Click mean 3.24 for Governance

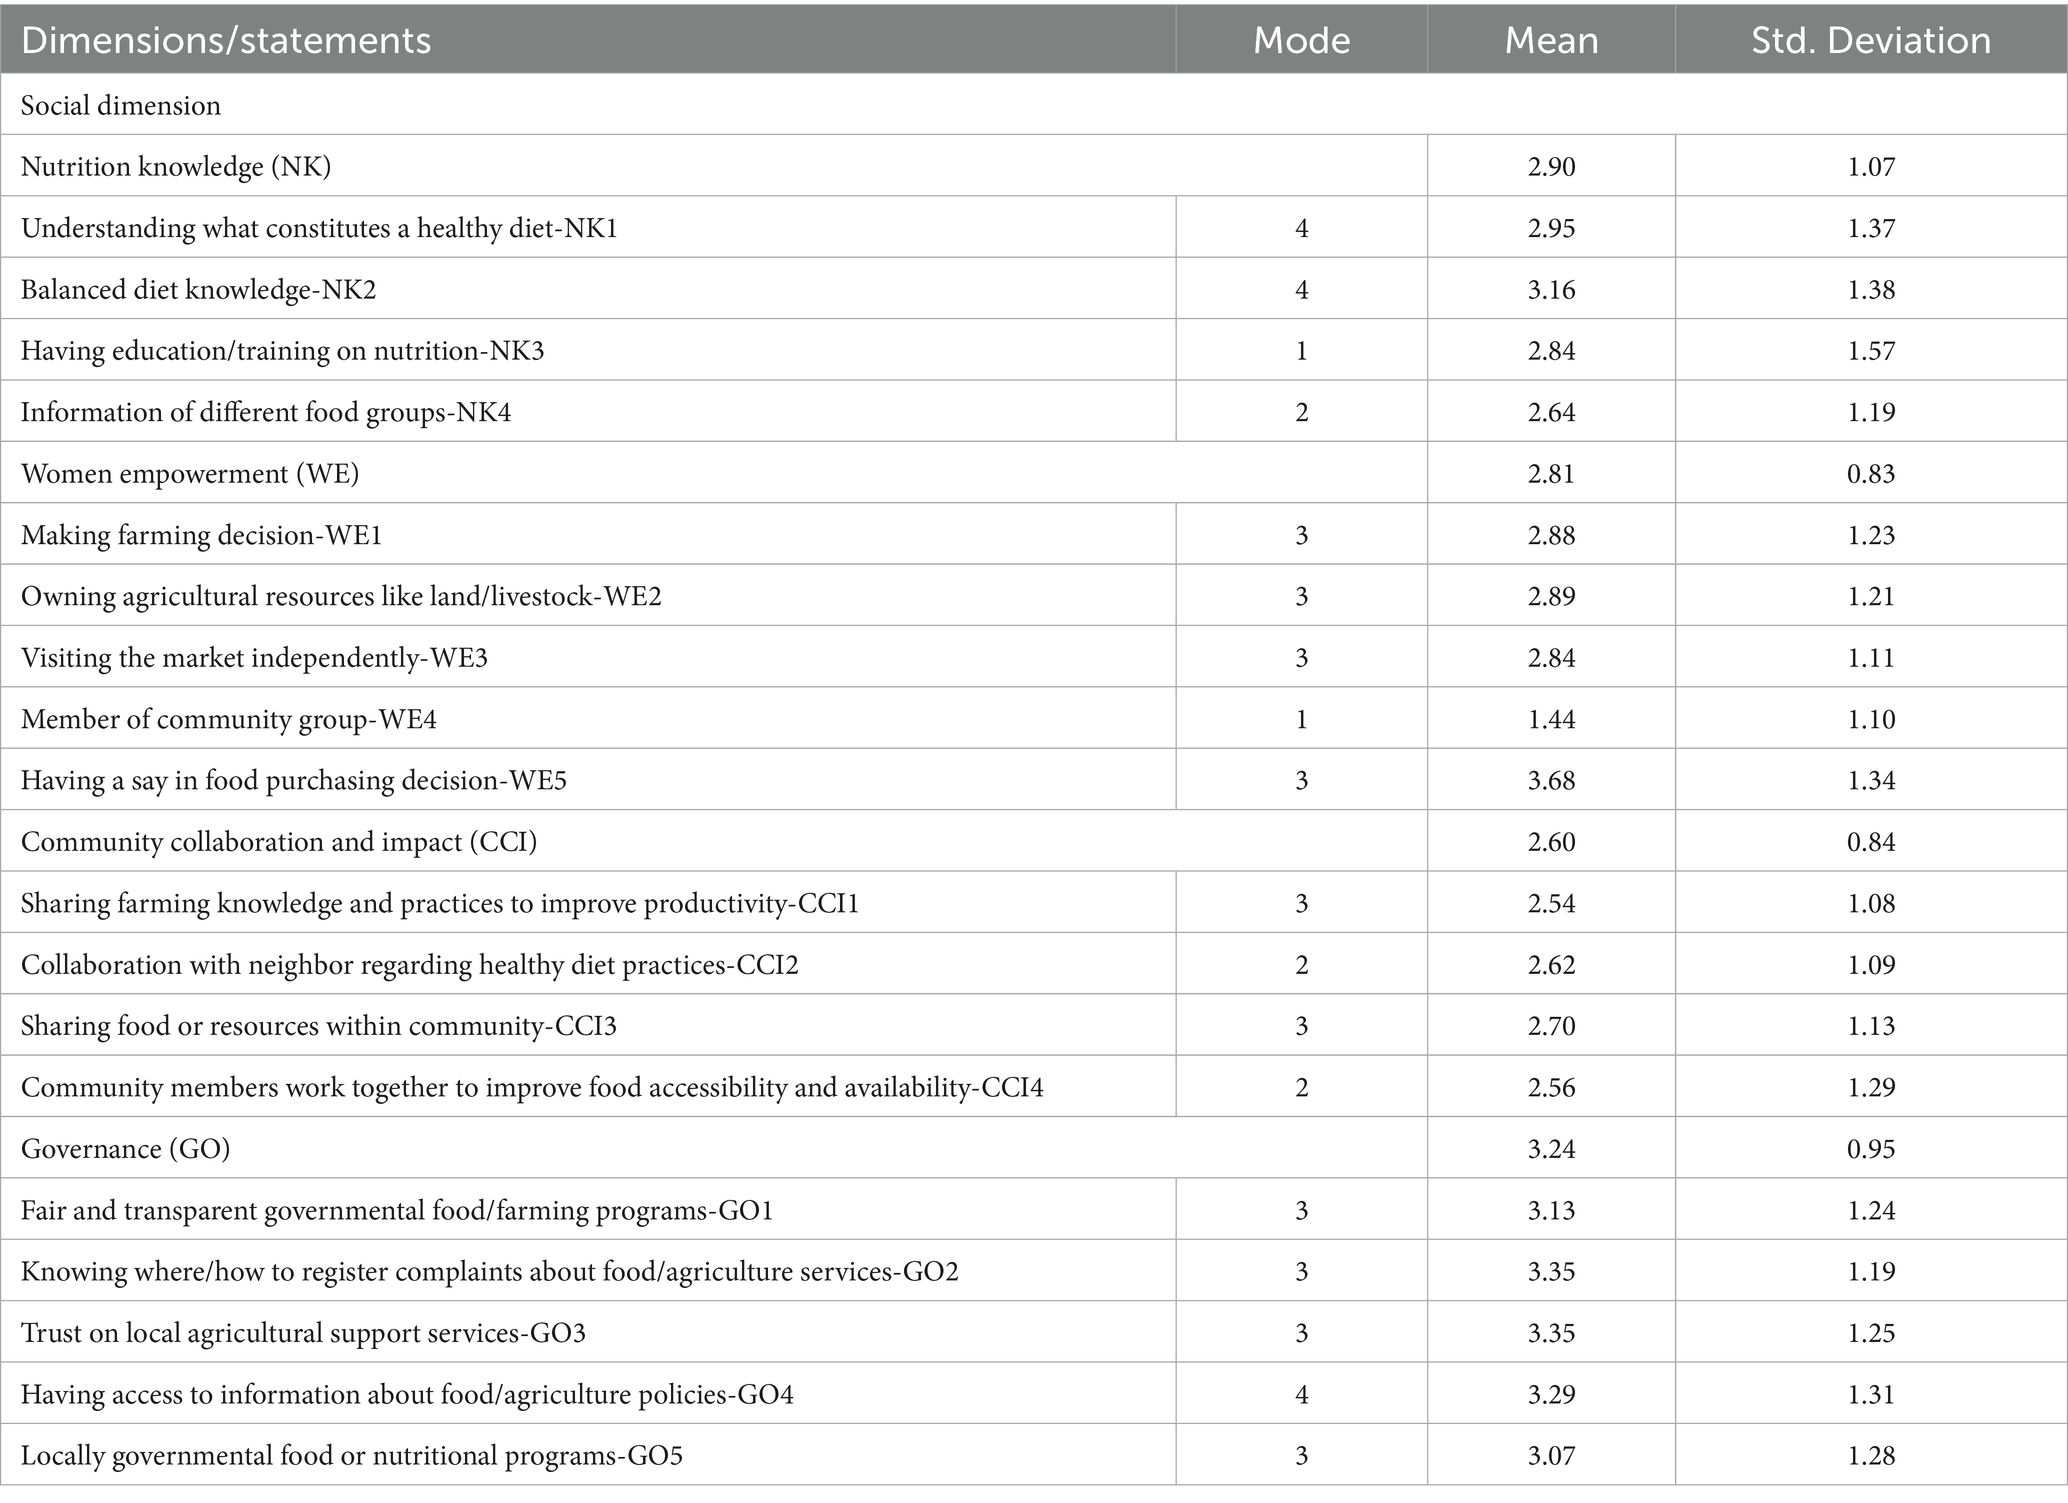[1551, 1149]
